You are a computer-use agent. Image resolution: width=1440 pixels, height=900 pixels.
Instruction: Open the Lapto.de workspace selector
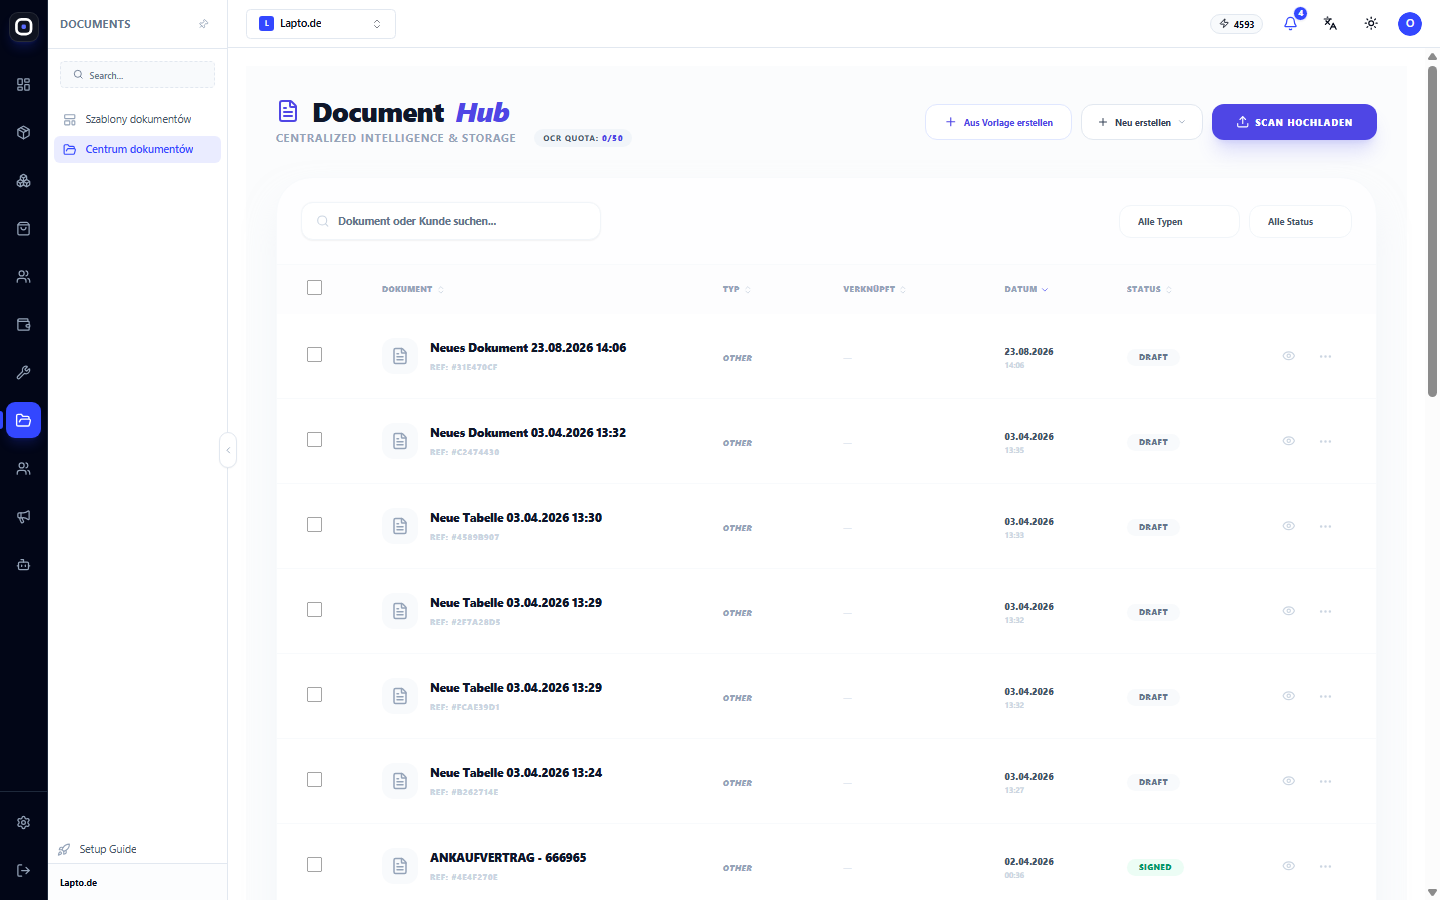coord(321,24)
